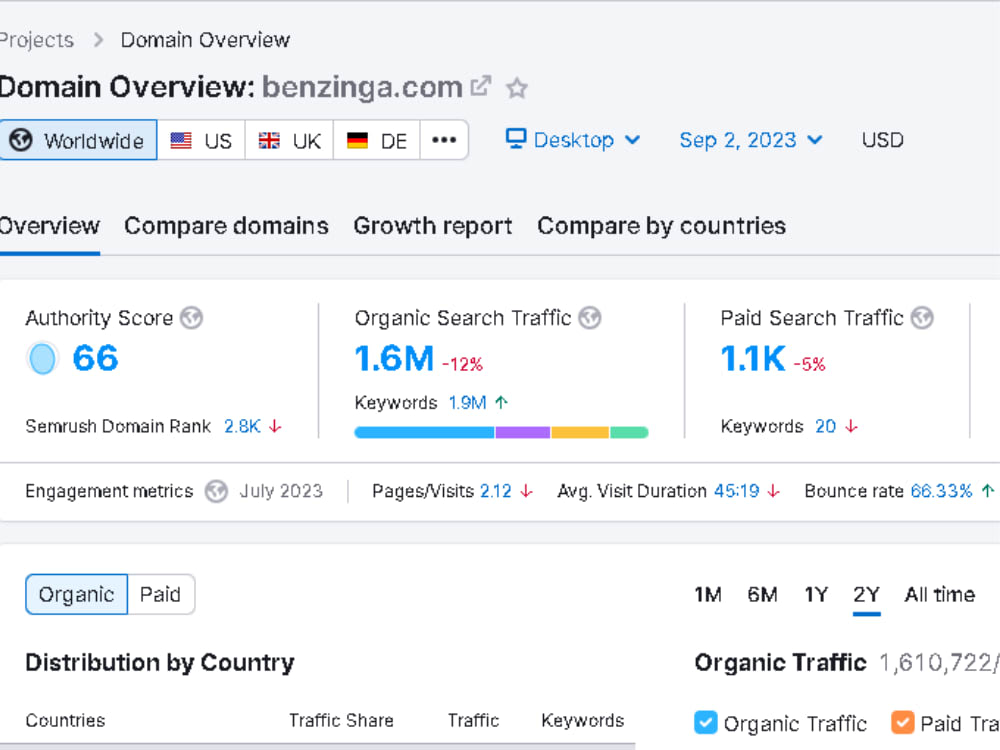This screenshot has height=750, width=1000.
Task: Open the Growth report tab
Action: tap(433, 226)
